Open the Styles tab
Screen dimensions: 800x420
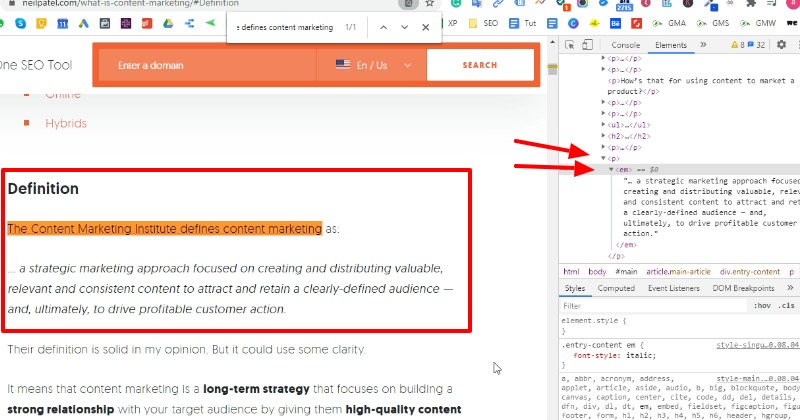(574, 288)
